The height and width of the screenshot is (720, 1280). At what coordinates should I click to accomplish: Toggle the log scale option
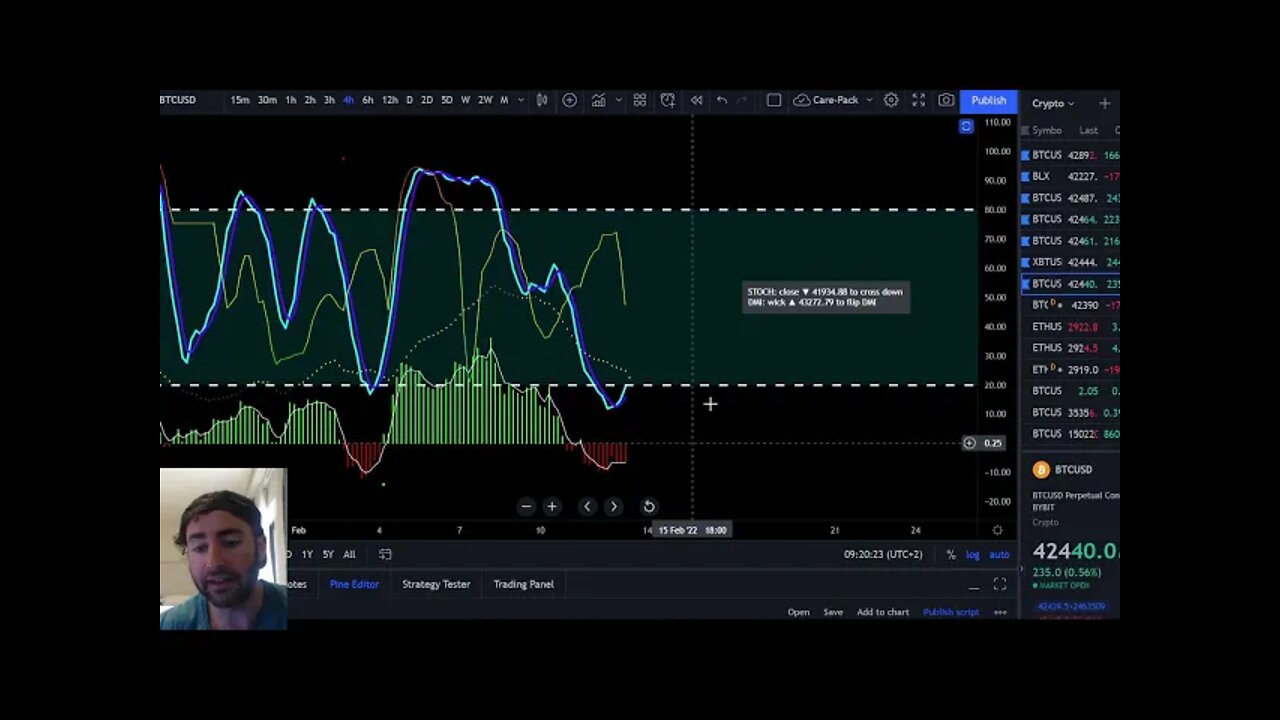coord(972,554)
